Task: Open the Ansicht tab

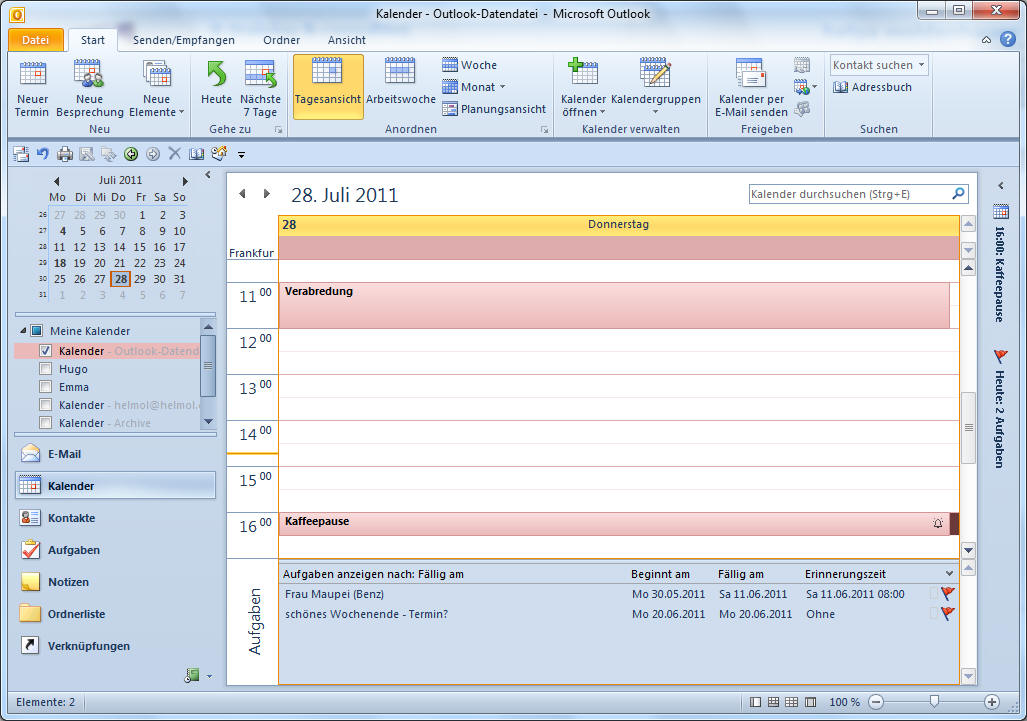Action: pos(346,40)
